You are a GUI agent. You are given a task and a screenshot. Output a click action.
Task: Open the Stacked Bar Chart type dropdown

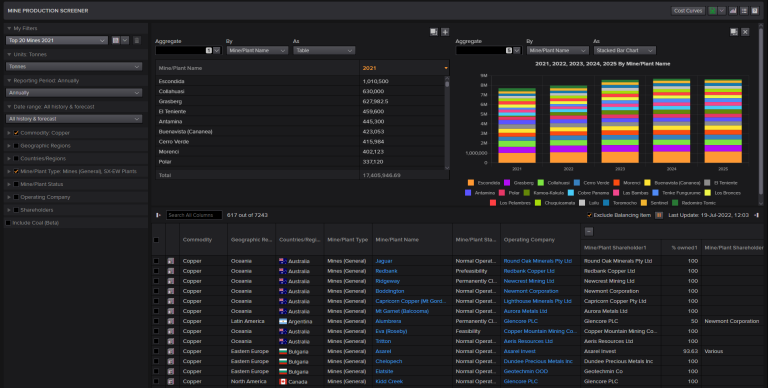pos(624,50)
